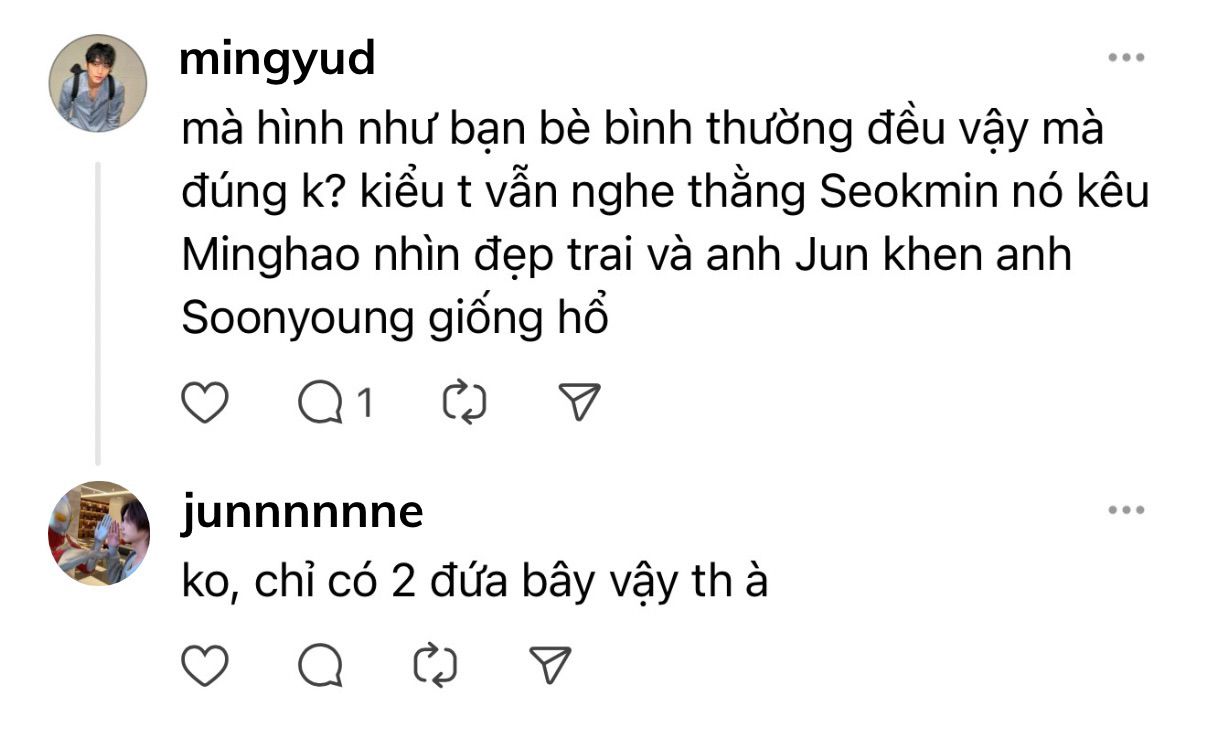Click the reply count 1 on mingyud's post
This screenshot has height=733, width=1205.
point(365,404)
